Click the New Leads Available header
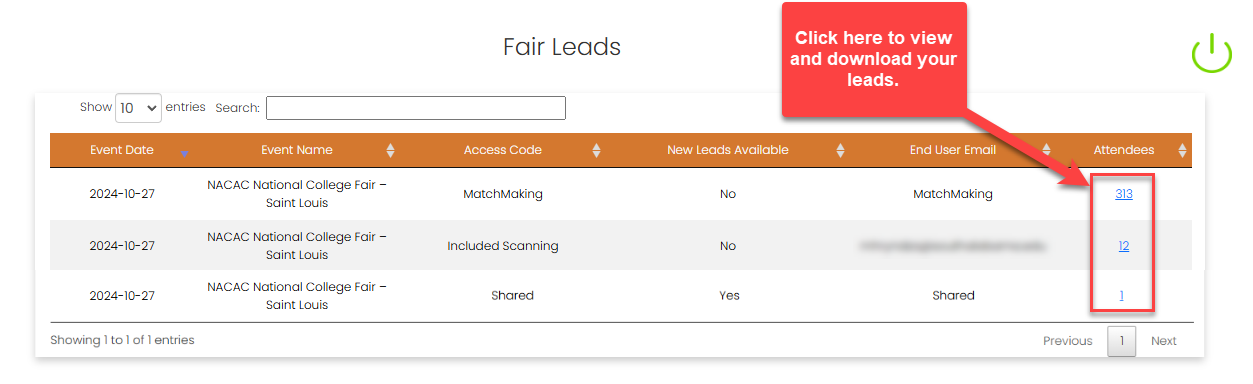Image resolution: width=1253 pixels, height=384 pixels. tap(728, 150)
